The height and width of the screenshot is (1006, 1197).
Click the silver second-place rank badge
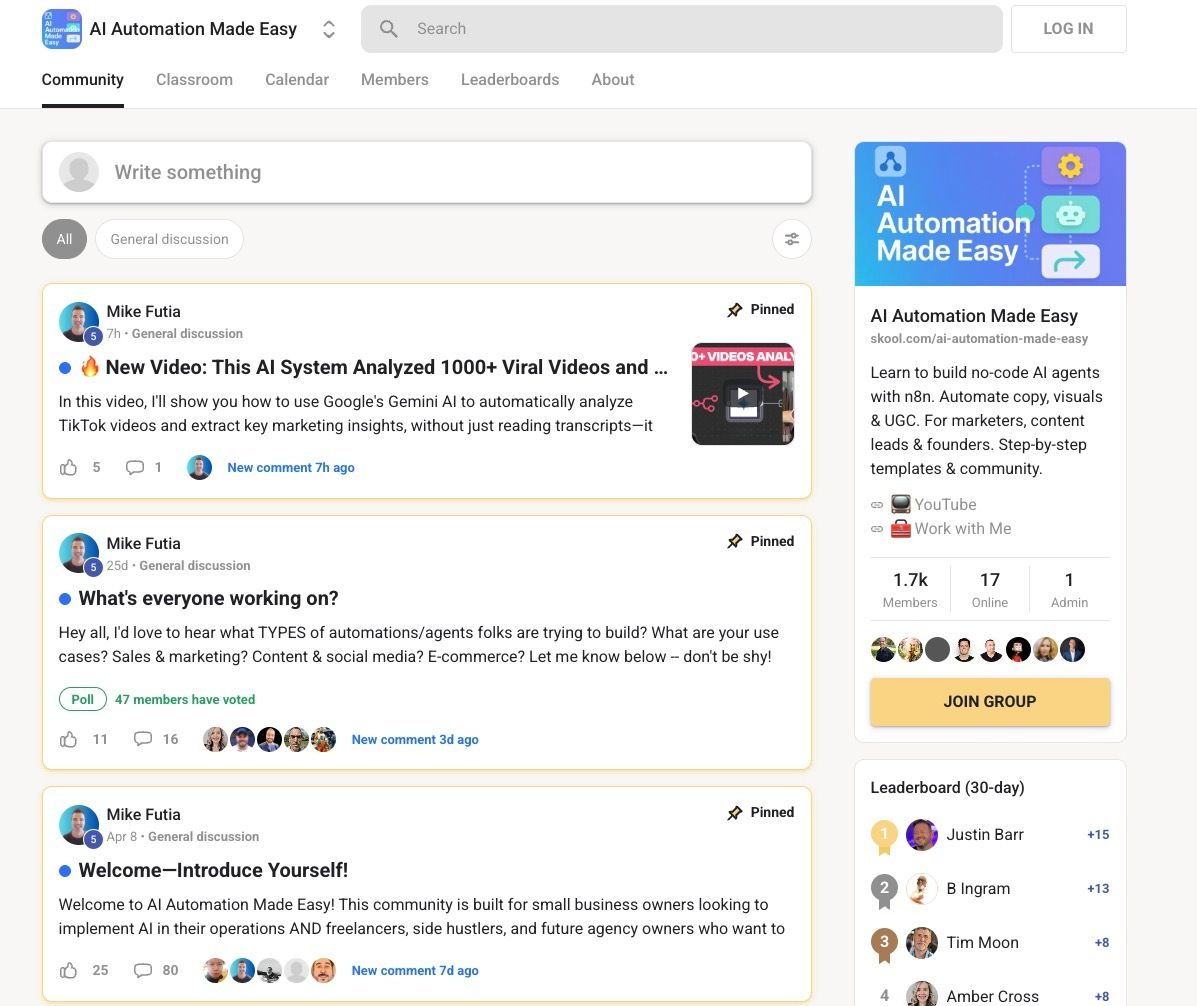(884, 890)
